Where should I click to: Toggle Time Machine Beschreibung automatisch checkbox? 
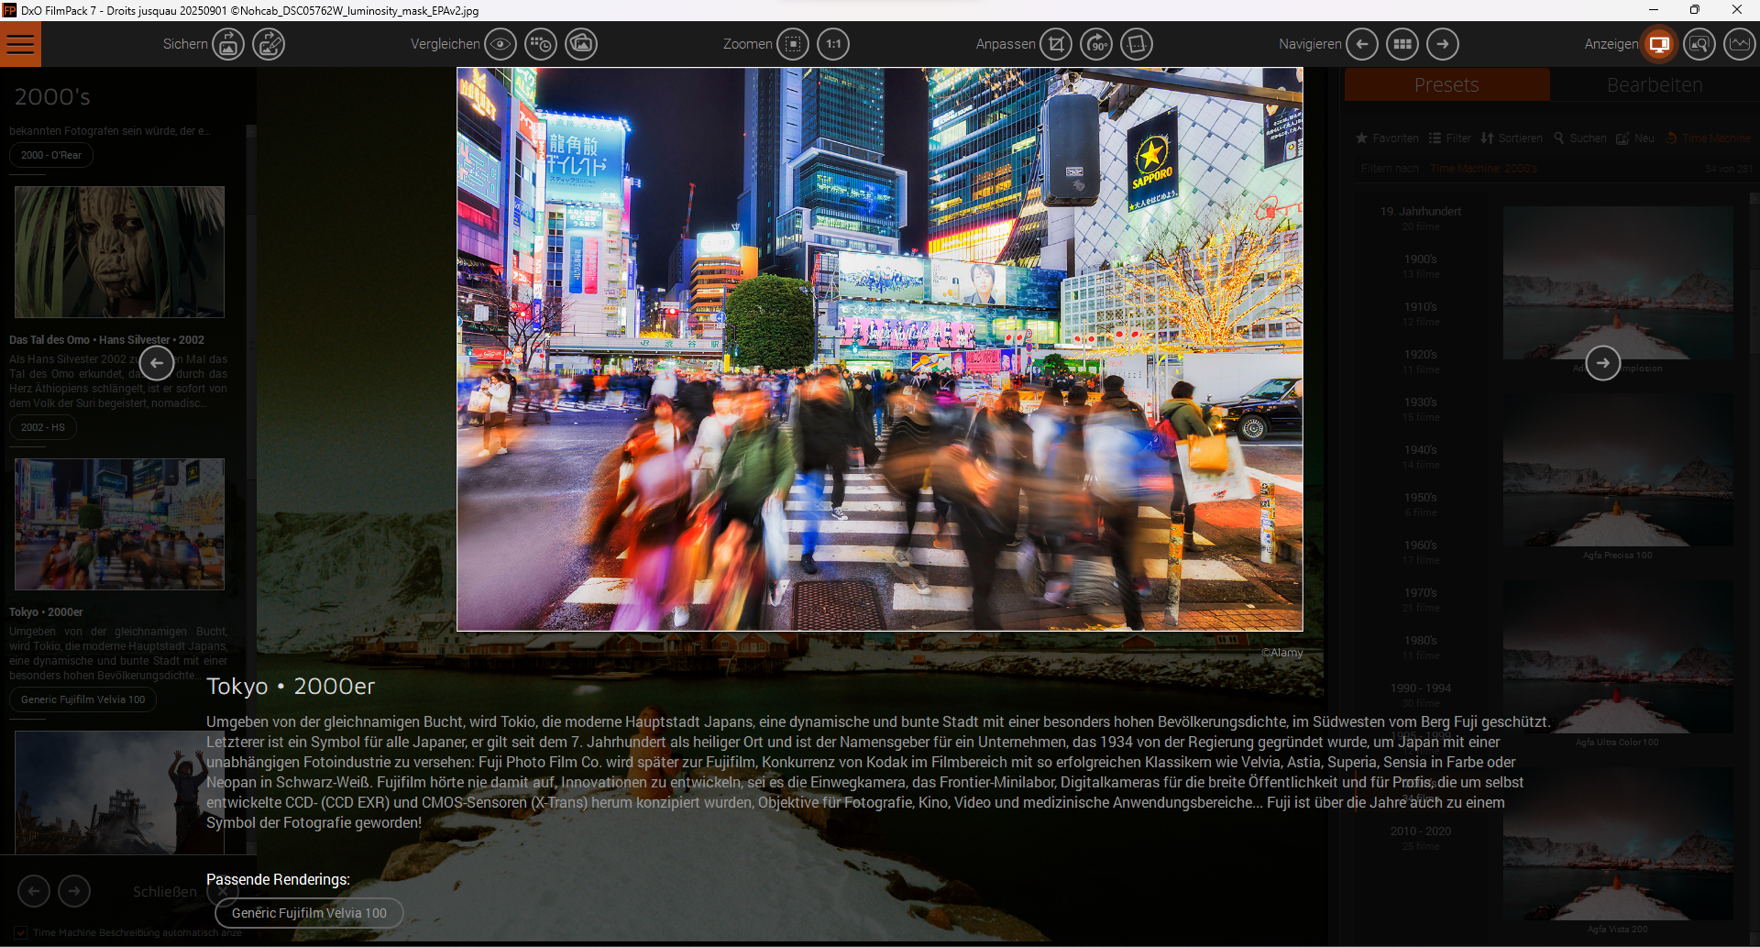pos(20,932)
